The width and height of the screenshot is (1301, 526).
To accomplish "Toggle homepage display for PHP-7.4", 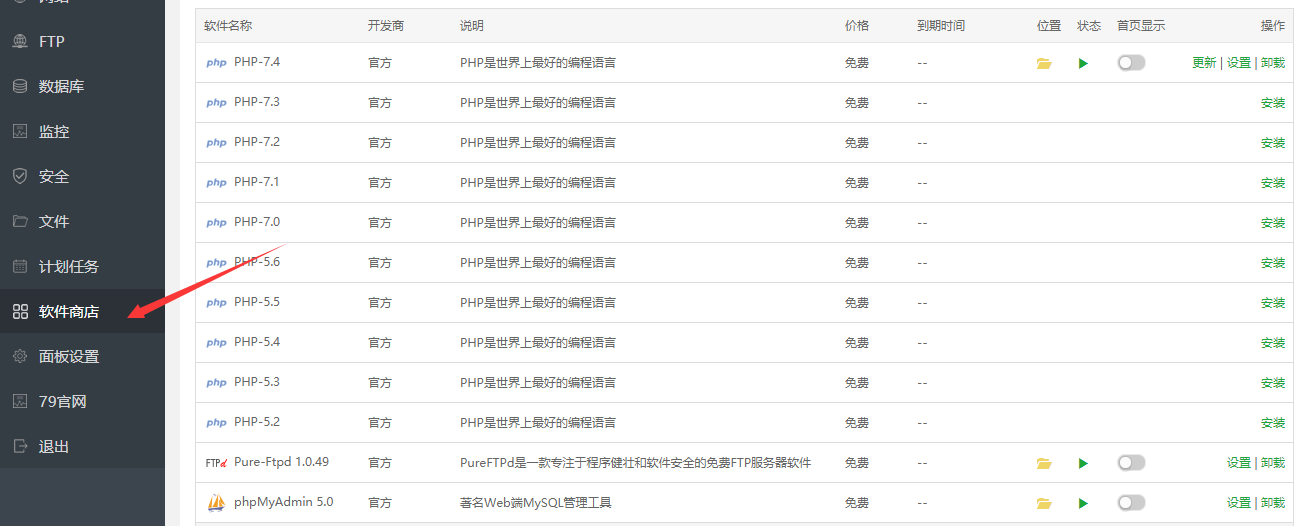I will click(1131, 63).
